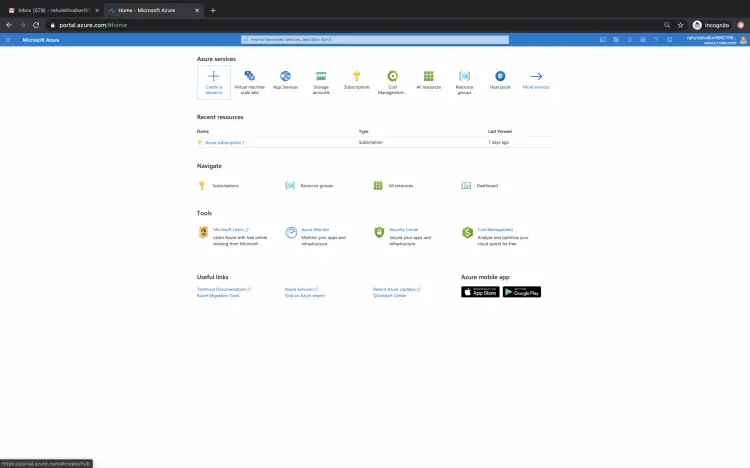
Task: Open Subscriptions key icon in Azure services
Action: click(356, 76)
